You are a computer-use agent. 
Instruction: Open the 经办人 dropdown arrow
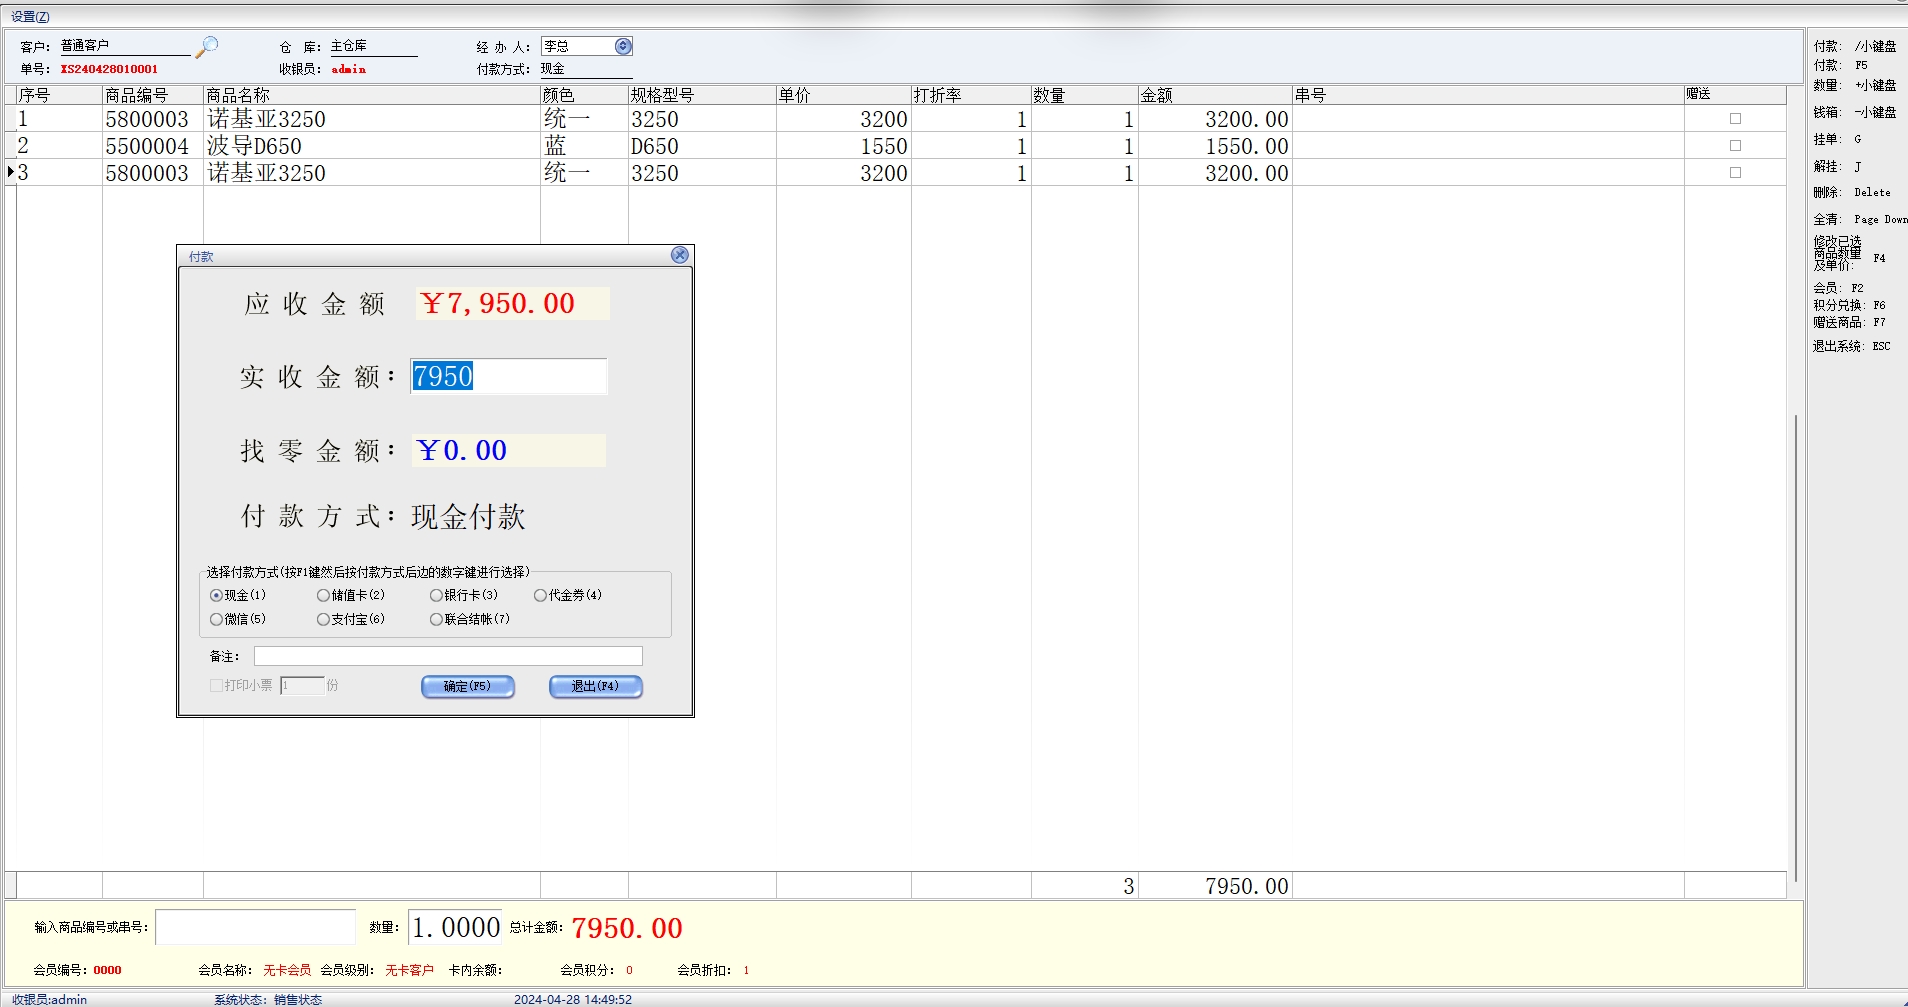point(623,46)
